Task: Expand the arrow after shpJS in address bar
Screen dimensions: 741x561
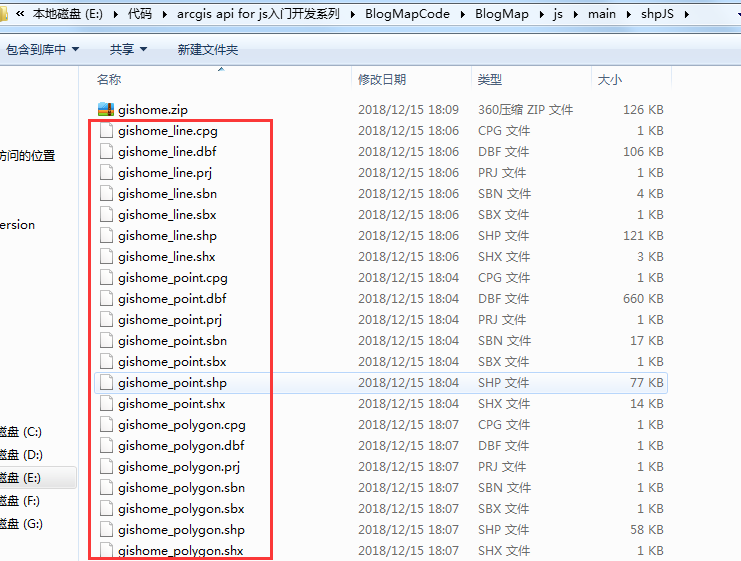Action: [686, 14]
